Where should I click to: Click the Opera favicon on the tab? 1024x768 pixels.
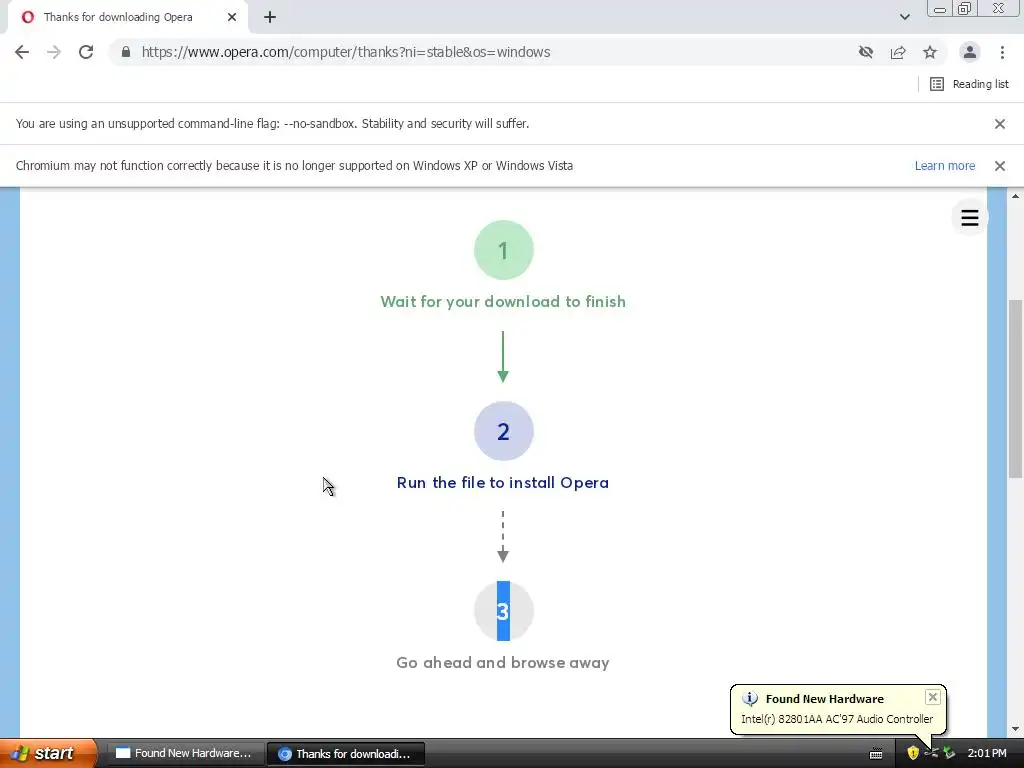pyautogui.click(x=27, y=17)
